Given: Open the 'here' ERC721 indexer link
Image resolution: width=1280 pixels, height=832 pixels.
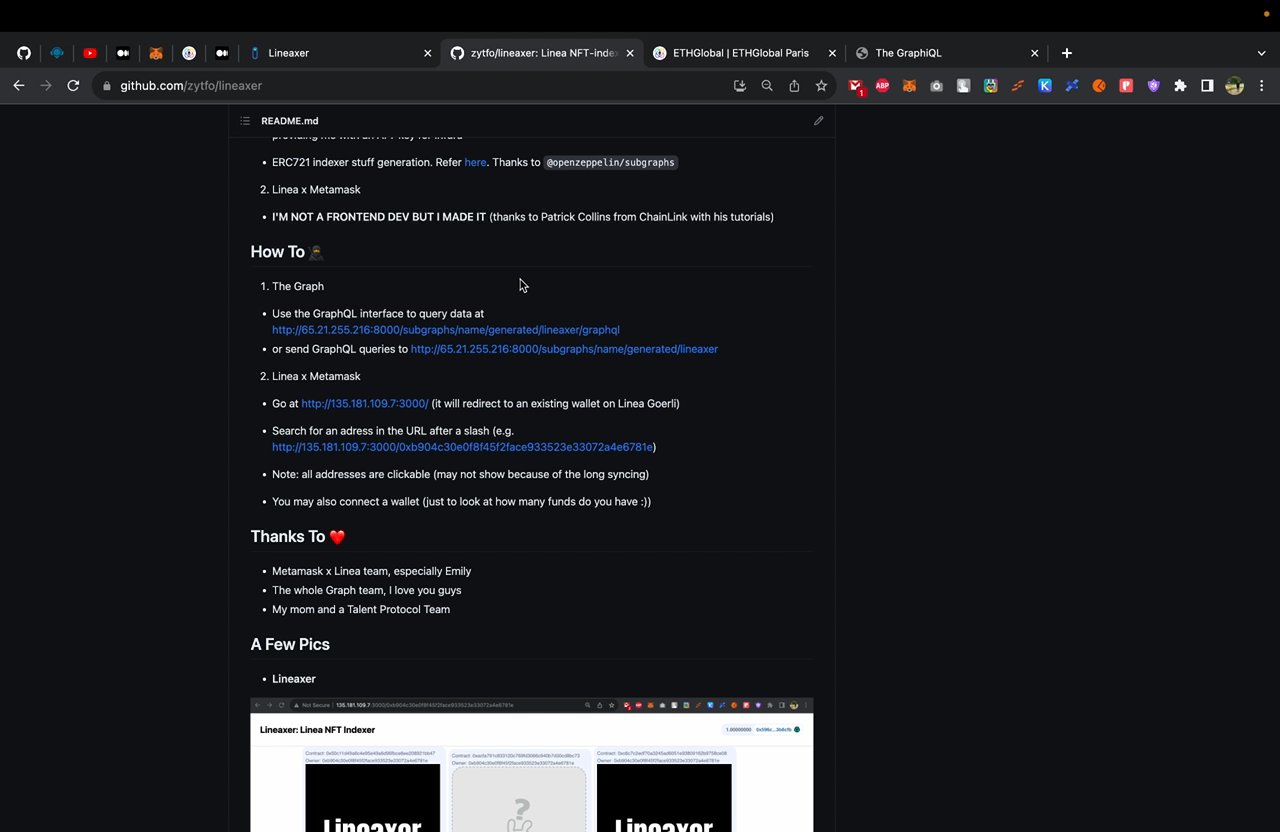Looking at the screenshot, I should [x=475, y=162].
